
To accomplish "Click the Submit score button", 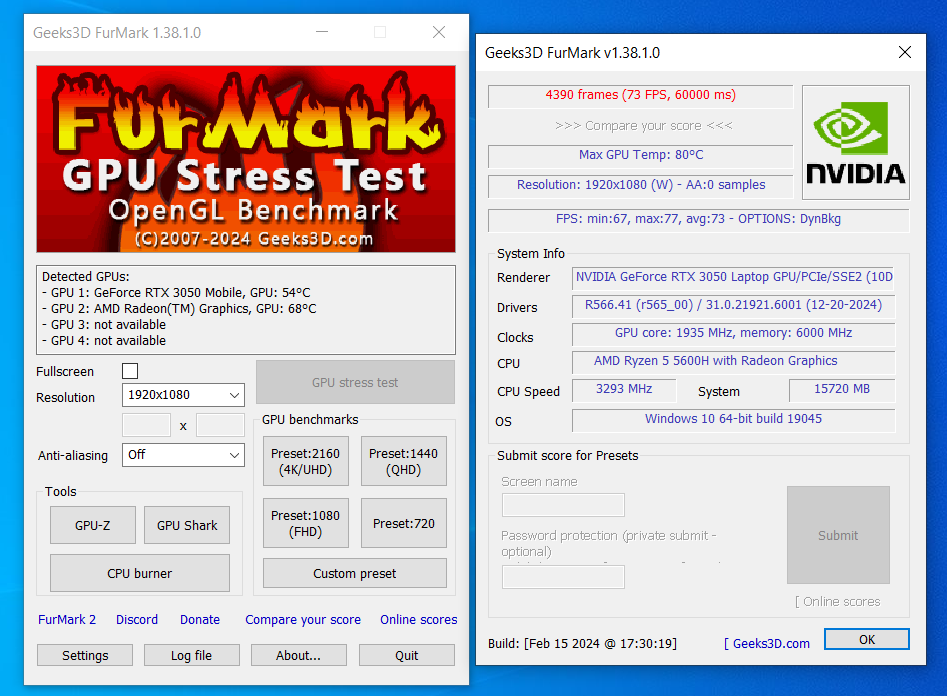I will 838,535.
